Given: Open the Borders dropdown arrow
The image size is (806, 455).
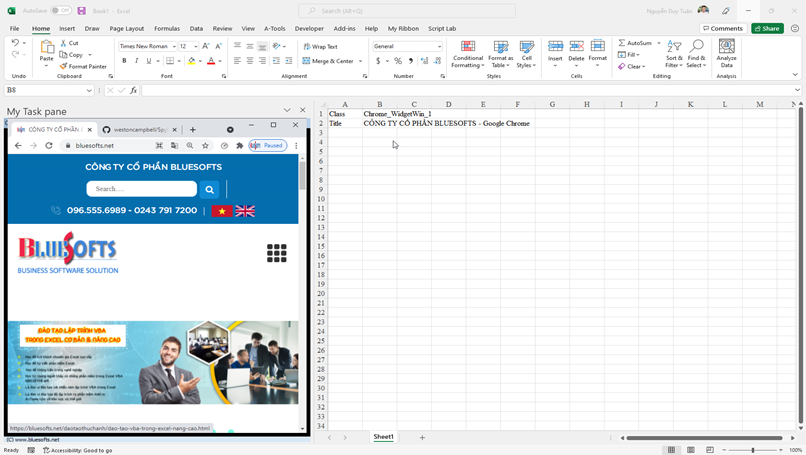Looking at the screenshot, I should (x=179, y=61).
